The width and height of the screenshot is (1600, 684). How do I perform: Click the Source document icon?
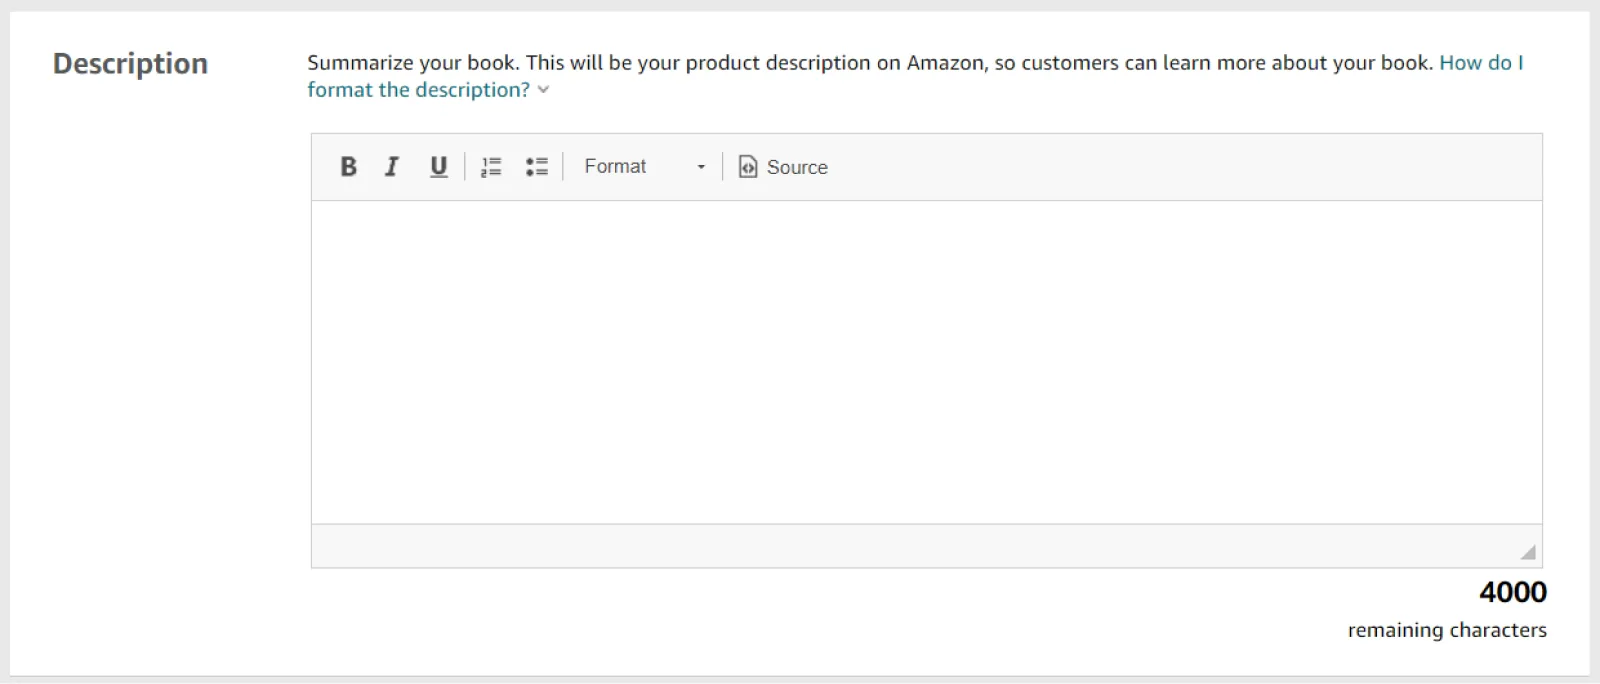pyautogui.click(x=748, y=167)
